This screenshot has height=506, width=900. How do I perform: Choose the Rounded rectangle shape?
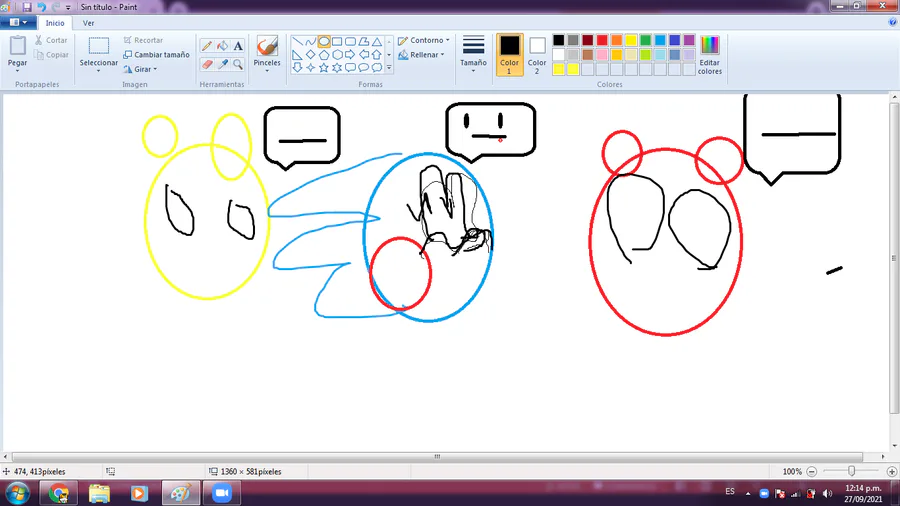pyautogui.click(x=350, y=42)
